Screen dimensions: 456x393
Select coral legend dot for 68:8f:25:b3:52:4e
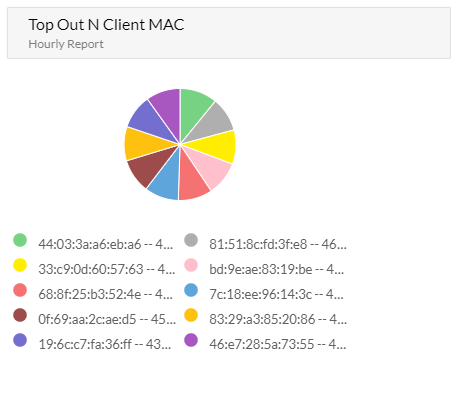coord(20,290)
